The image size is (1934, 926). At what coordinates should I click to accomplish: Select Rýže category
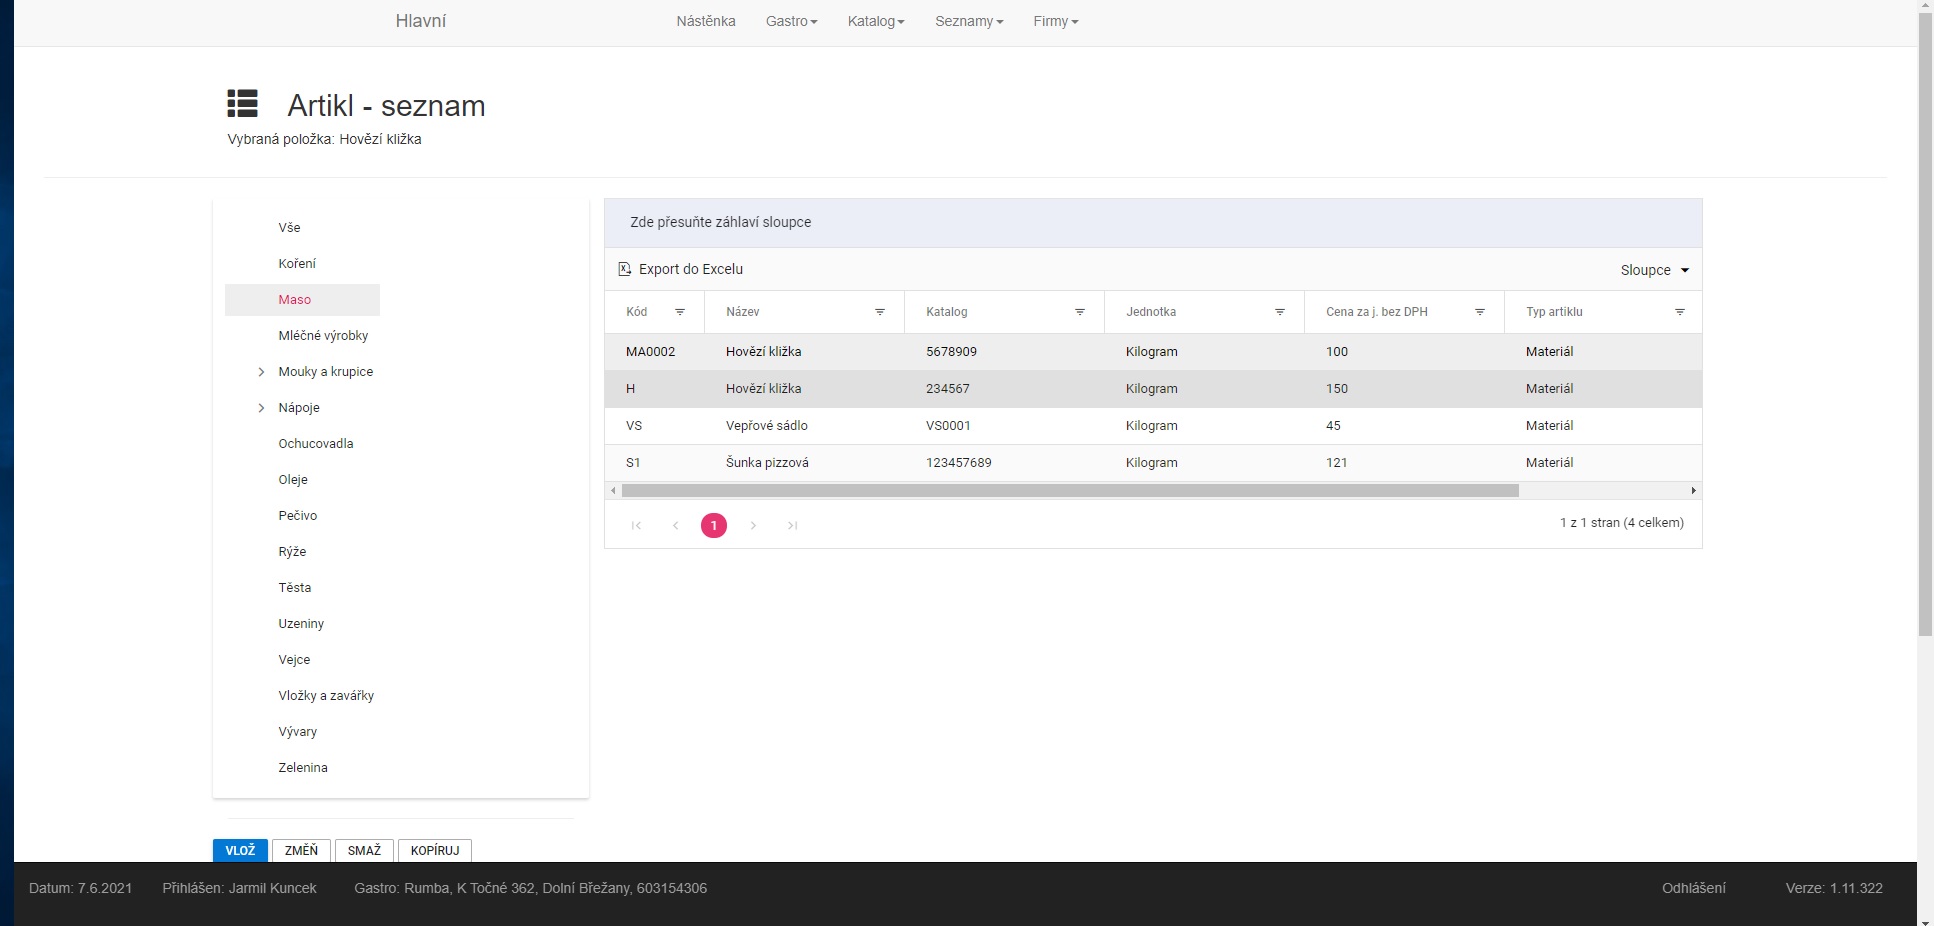tap(293, 552)
